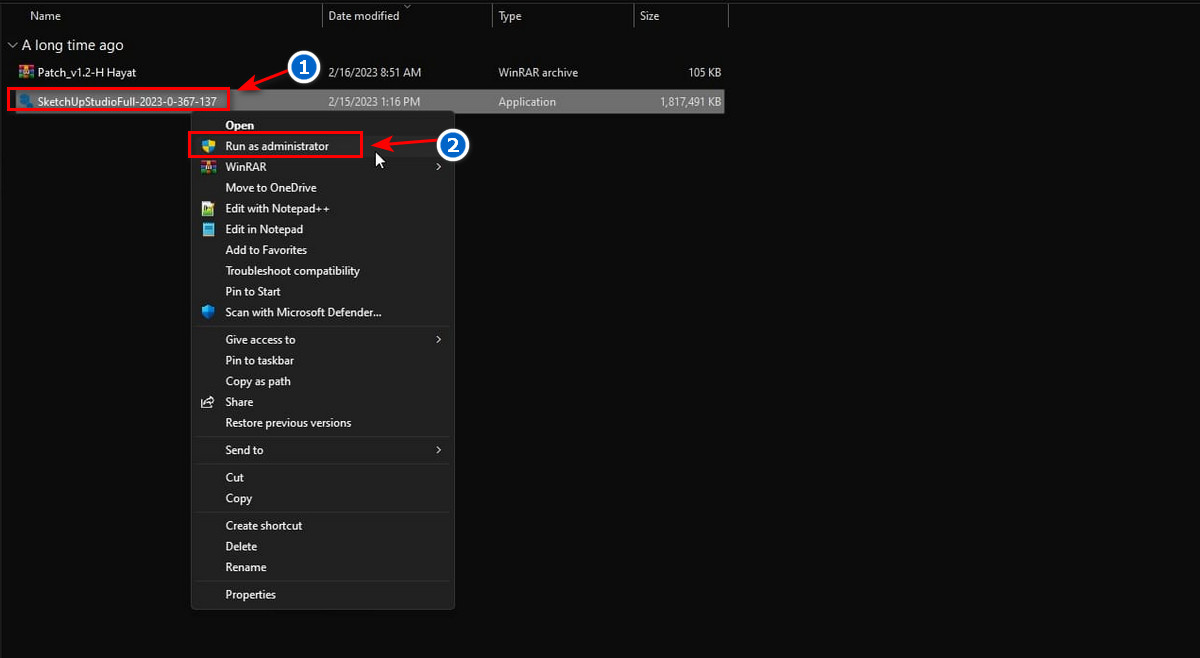Viewport: 1200px width, 658px height.
Task: Click the Microsoft Defender shield icon
Action: (x=208, y=312)
